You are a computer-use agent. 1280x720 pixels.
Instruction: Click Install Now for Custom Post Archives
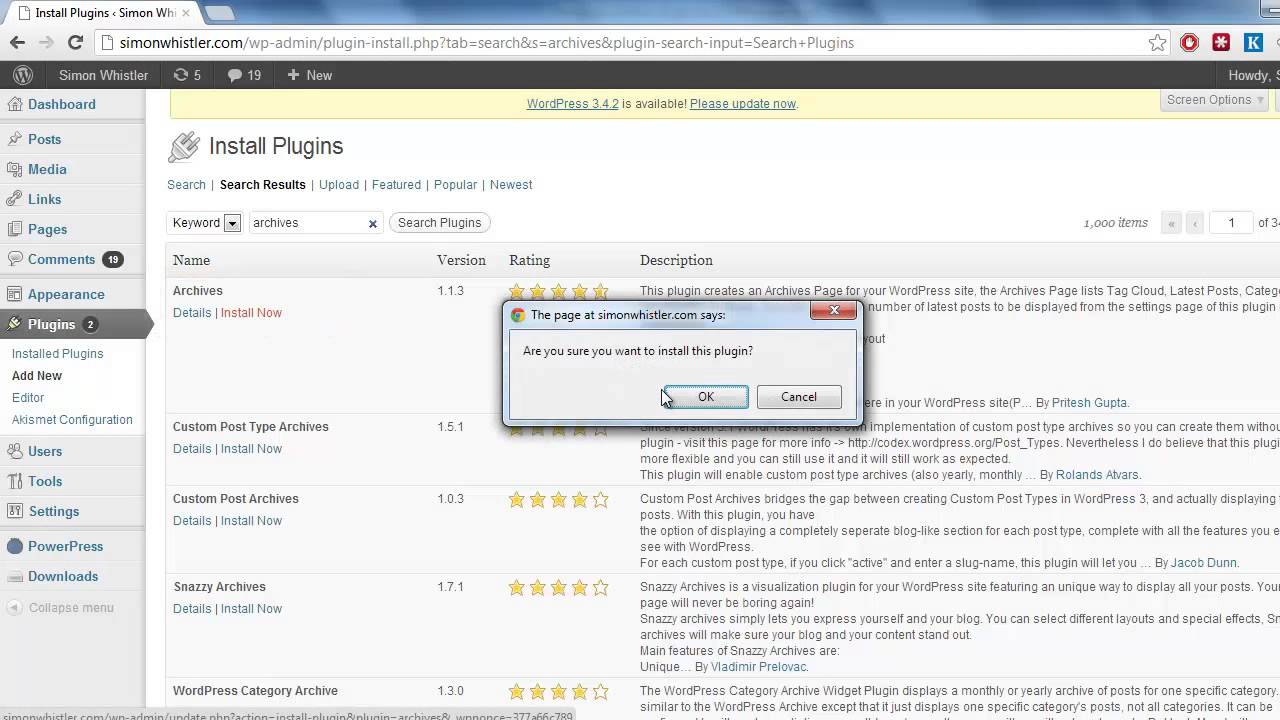pyautogui.click(x=251, y=521)
